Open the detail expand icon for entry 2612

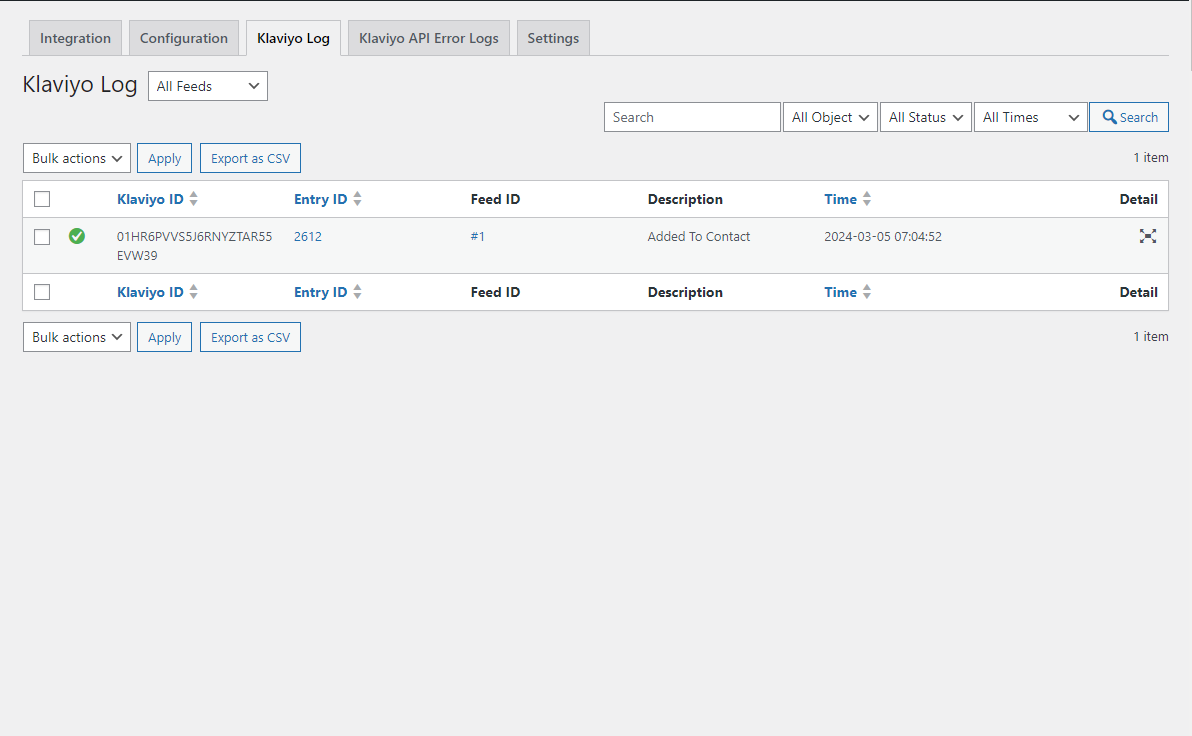1147,236
